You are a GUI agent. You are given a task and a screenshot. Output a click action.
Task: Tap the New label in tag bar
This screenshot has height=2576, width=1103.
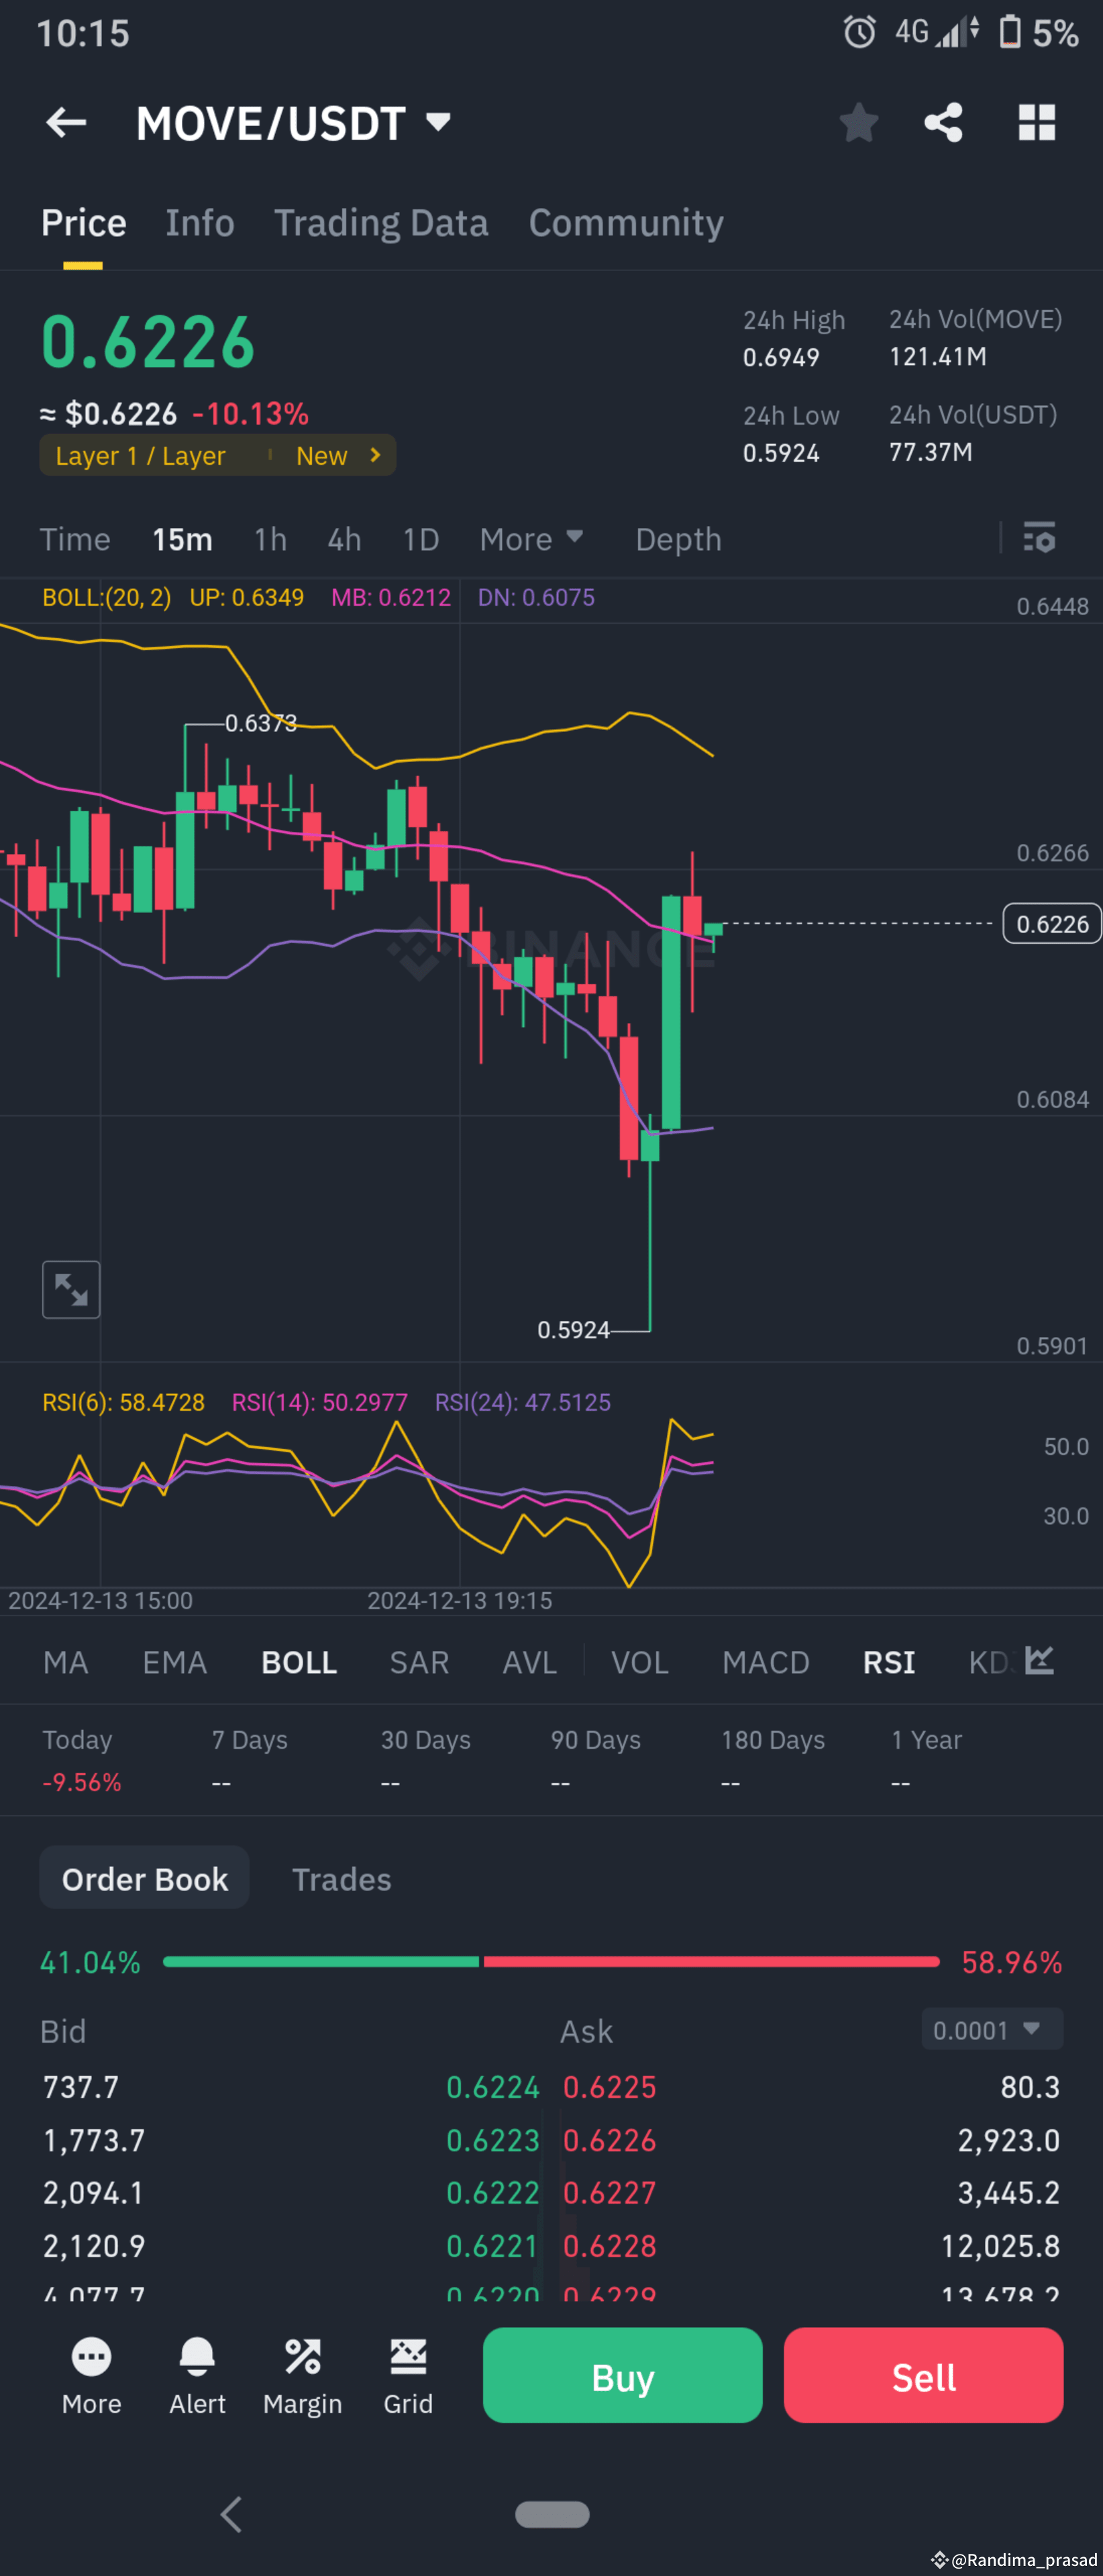pyautogui.click(x=322, y=455)
